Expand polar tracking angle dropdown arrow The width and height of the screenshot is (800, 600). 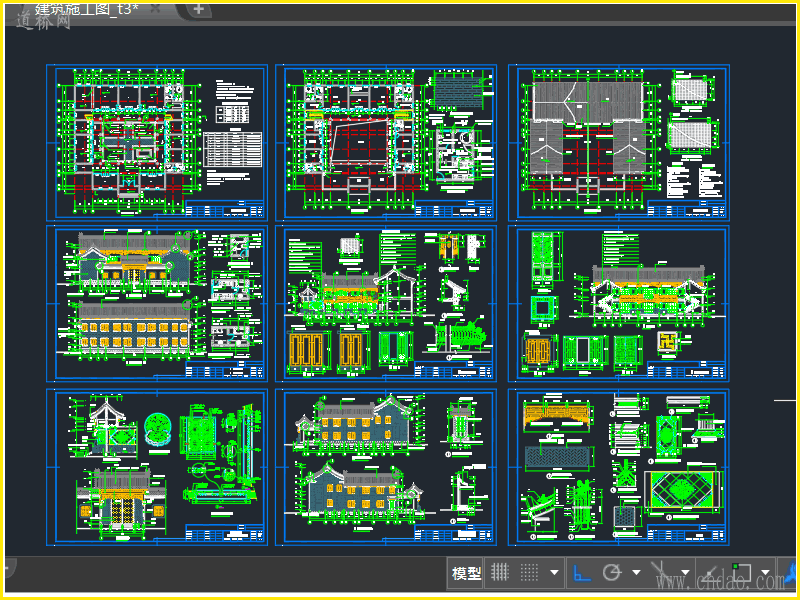coord(635,574)
